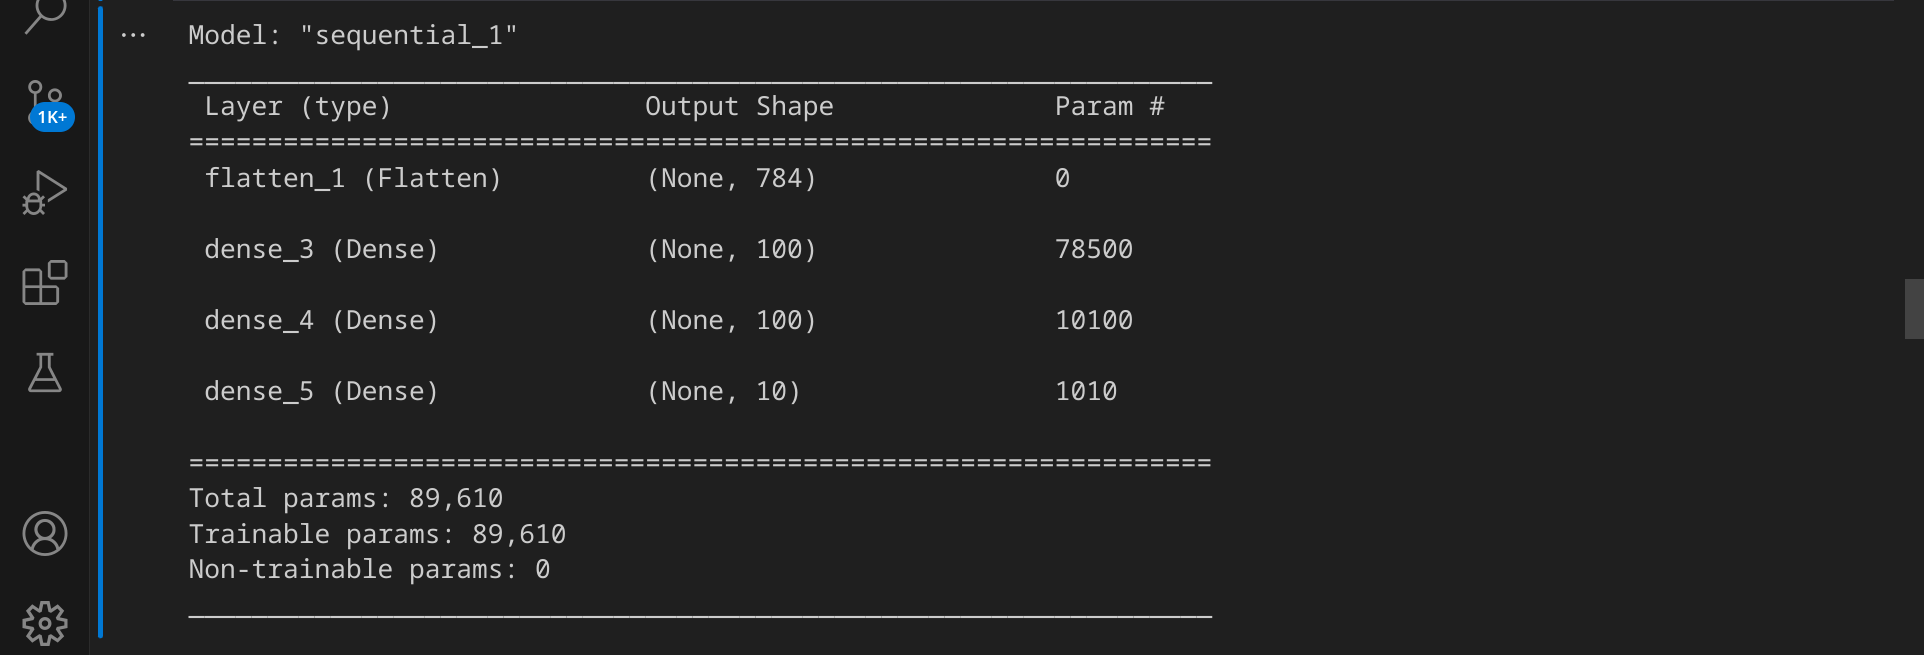Screen dimensions: 1924x655
Task: Open the cell output ellipsis menu
Action: tap(133, 36)
